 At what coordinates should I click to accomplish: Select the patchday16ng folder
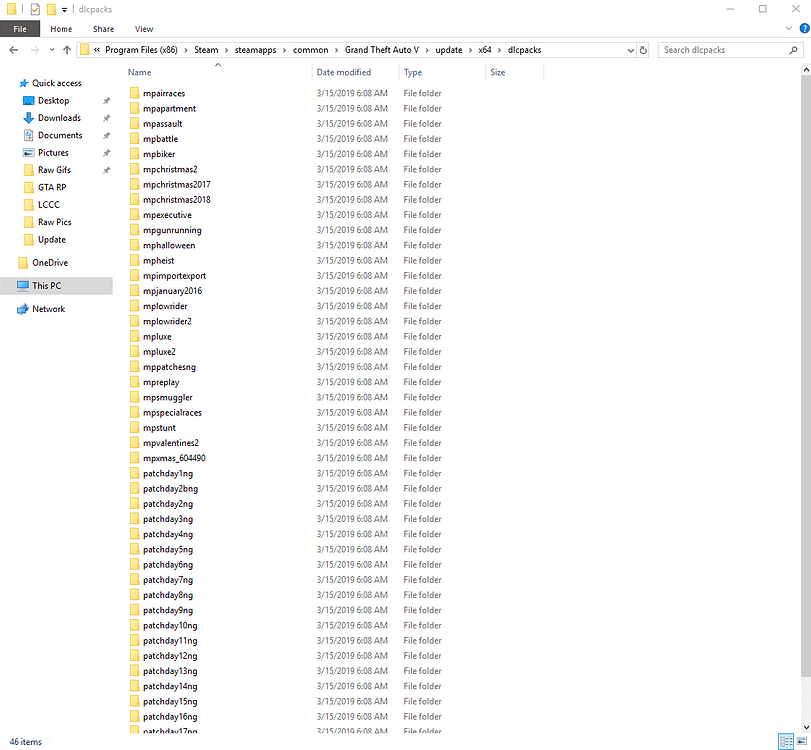coord(170,717)
